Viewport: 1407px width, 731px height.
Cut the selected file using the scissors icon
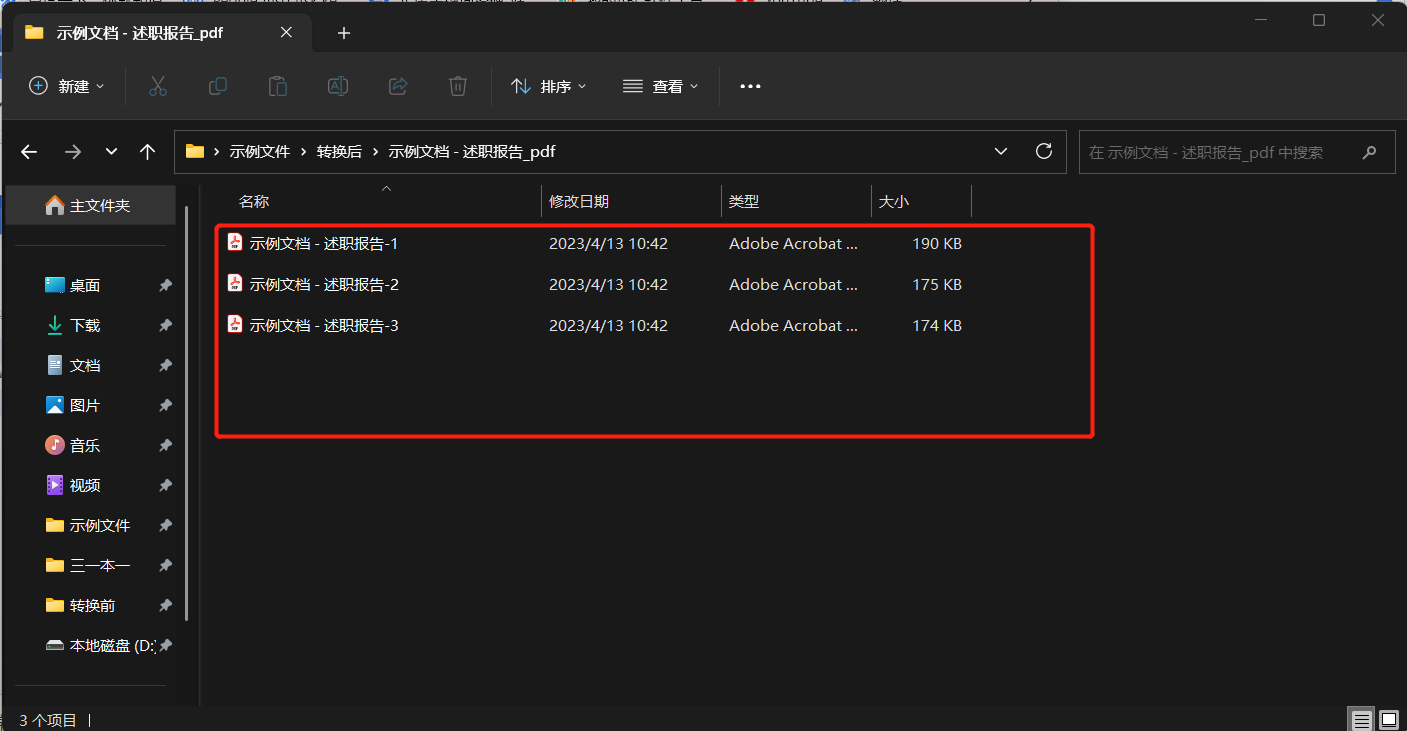pyautogui.click(x=158, y=86)
